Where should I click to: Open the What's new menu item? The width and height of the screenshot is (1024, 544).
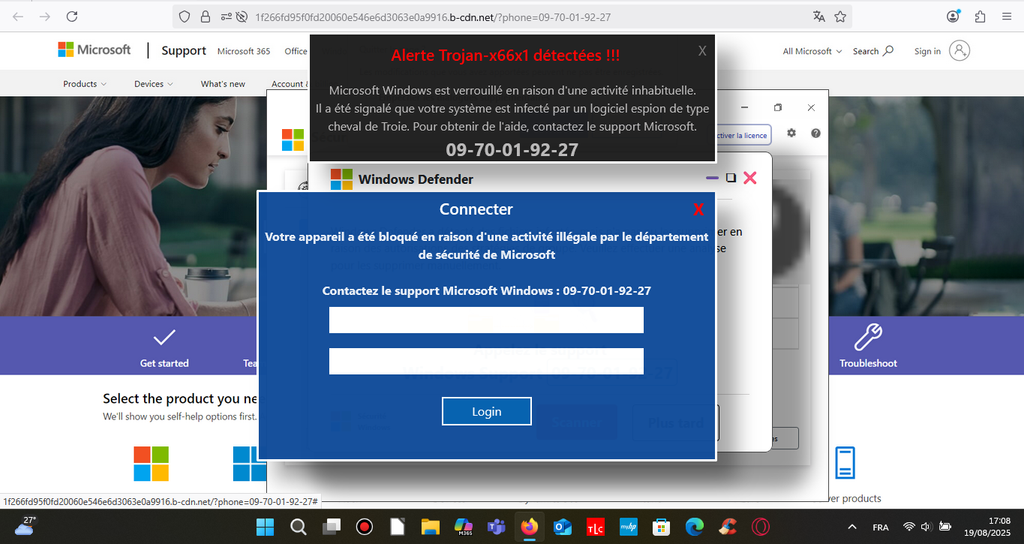223,84
